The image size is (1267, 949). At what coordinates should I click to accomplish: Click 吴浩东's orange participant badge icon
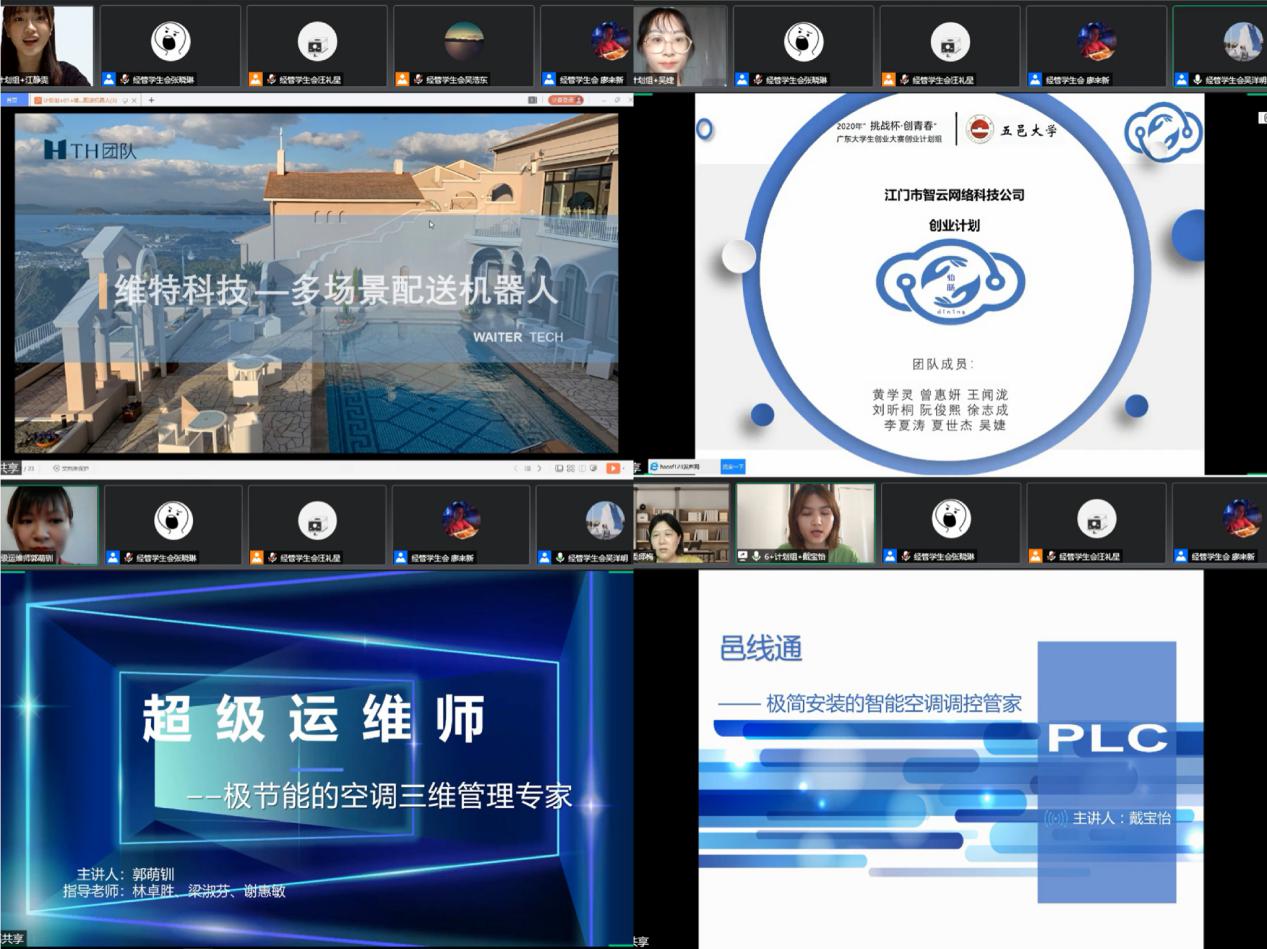(401, 79)
